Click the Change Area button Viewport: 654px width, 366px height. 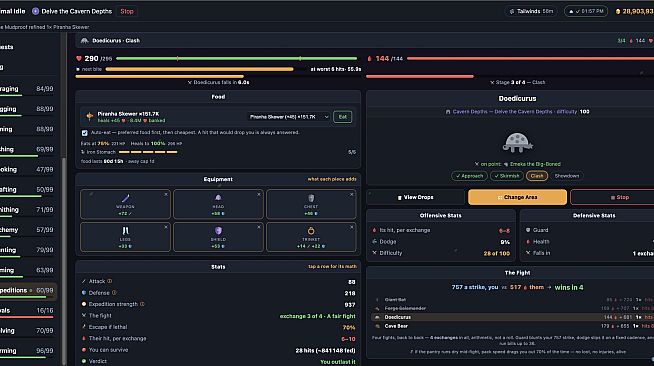click(x=517, y=197)
